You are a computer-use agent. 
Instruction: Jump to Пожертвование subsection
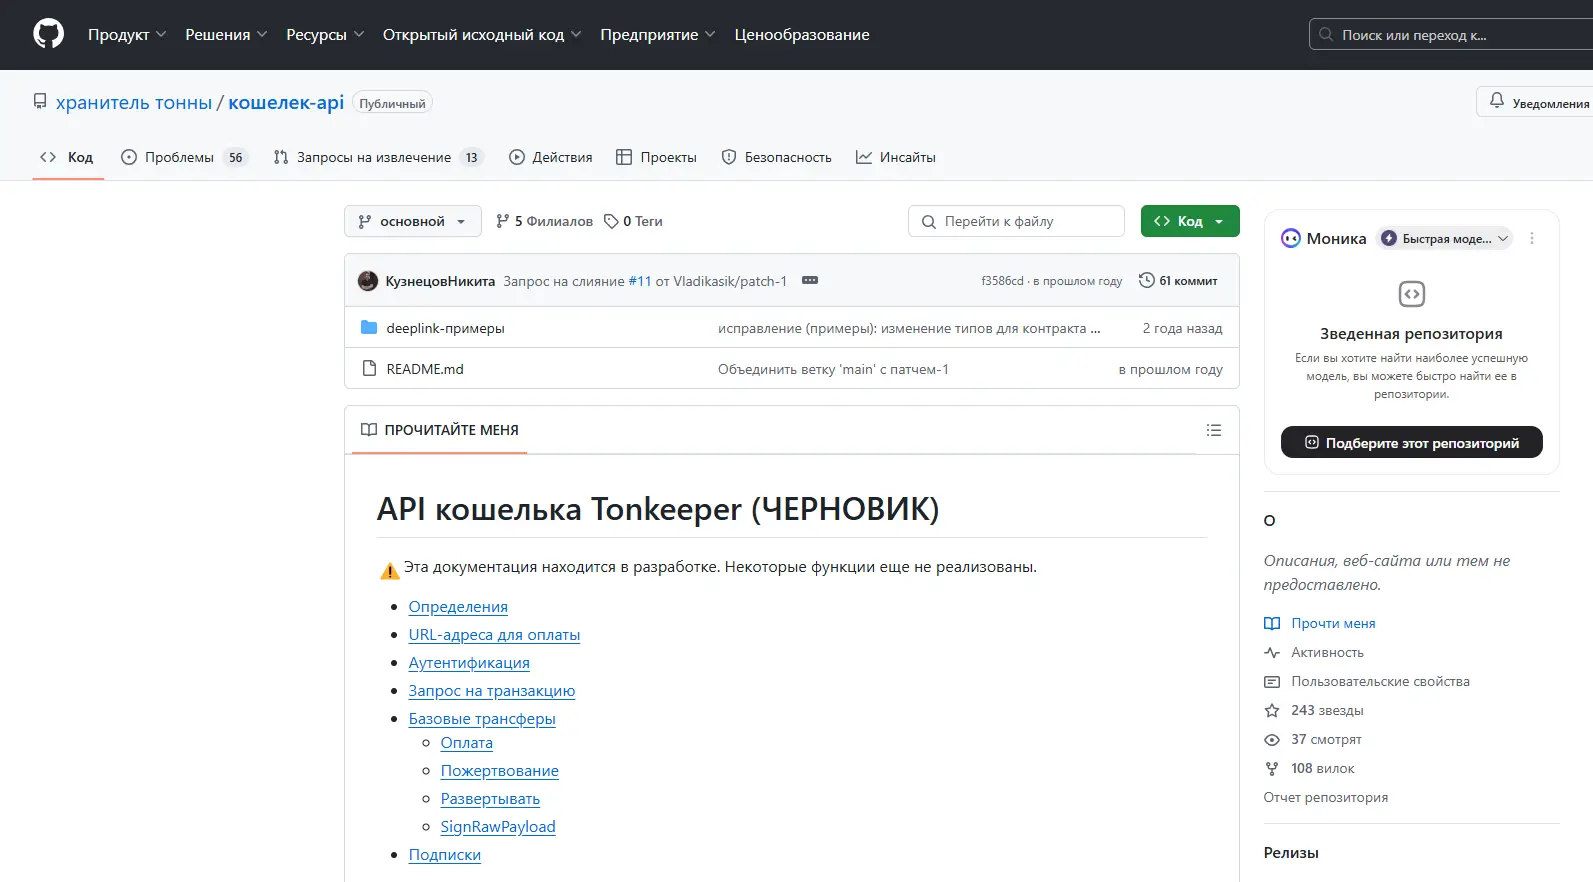pyautogui.click(x=500, y=771)
